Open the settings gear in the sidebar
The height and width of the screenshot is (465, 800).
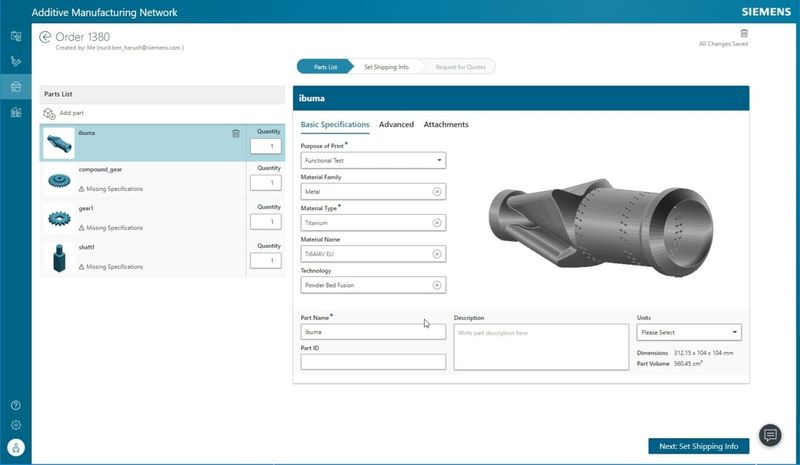[x=15, y=425]
